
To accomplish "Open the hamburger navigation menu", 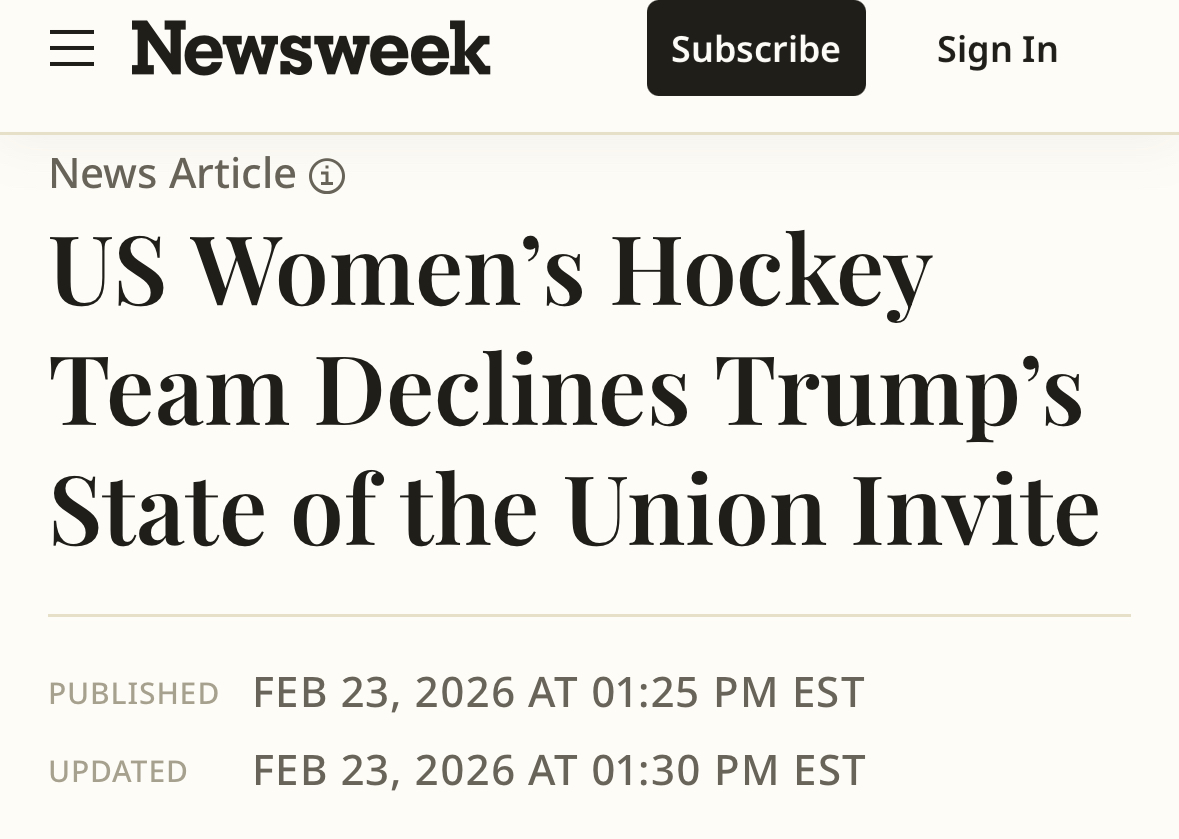I will [72, 48].
